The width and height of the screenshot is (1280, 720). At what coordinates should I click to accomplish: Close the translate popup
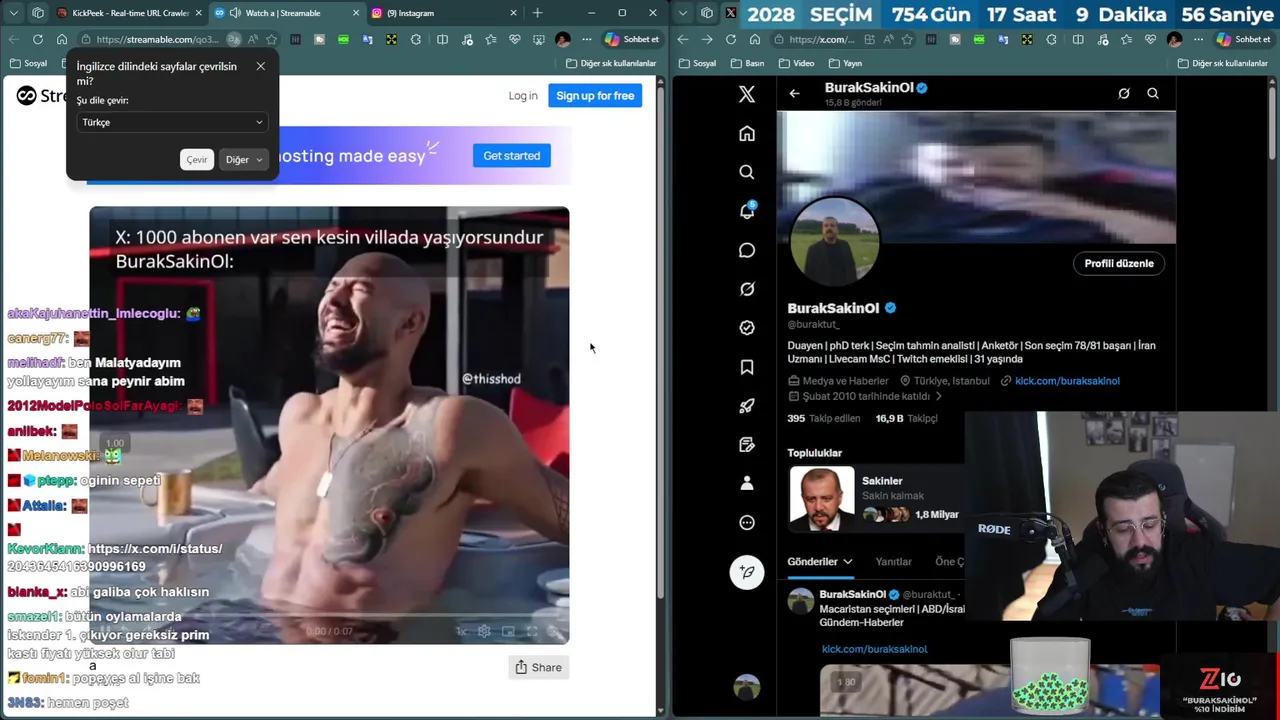tap(261, 66)
